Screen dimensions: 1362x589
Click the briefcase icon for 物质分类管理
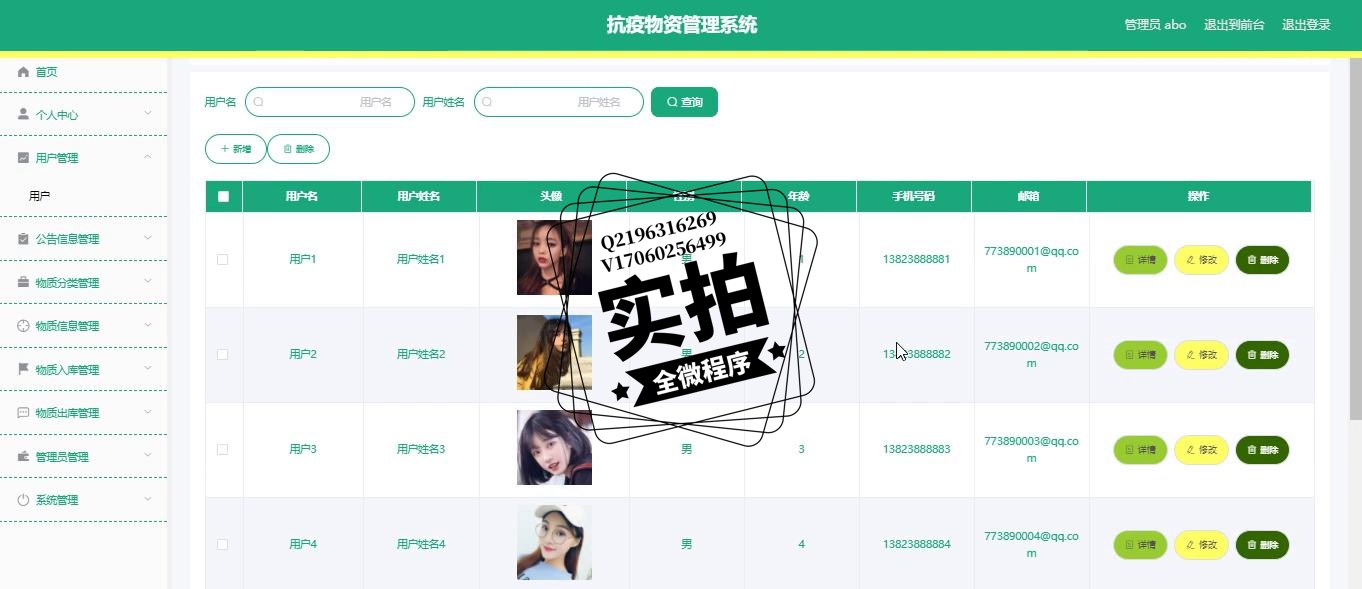pos(24,282)
